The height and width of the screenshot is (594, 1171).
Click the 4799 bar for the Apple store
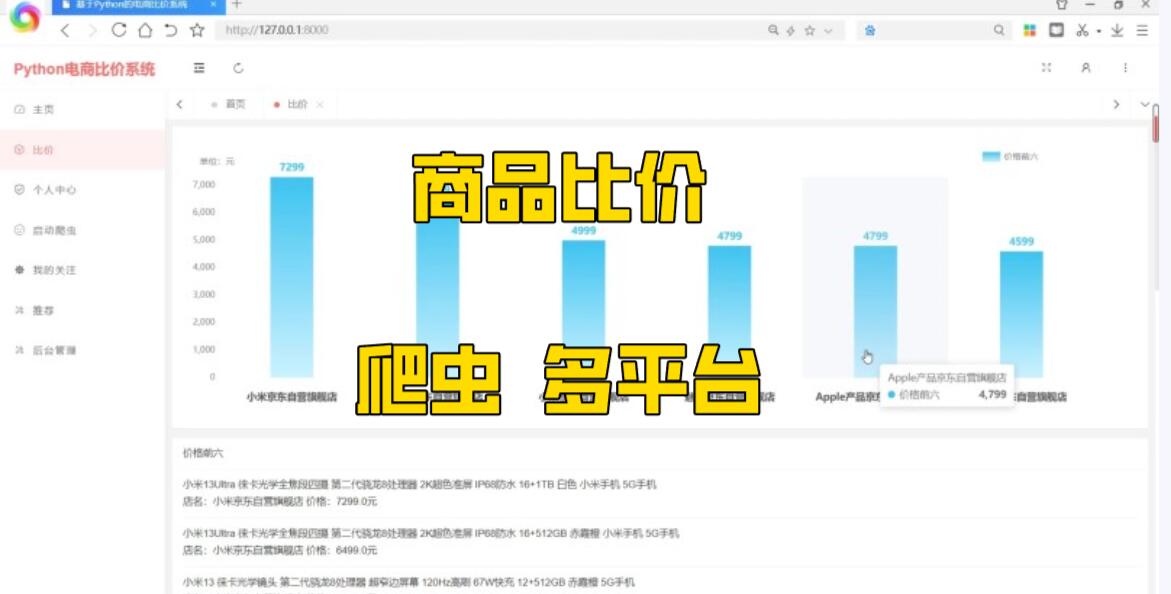(875, 312)
